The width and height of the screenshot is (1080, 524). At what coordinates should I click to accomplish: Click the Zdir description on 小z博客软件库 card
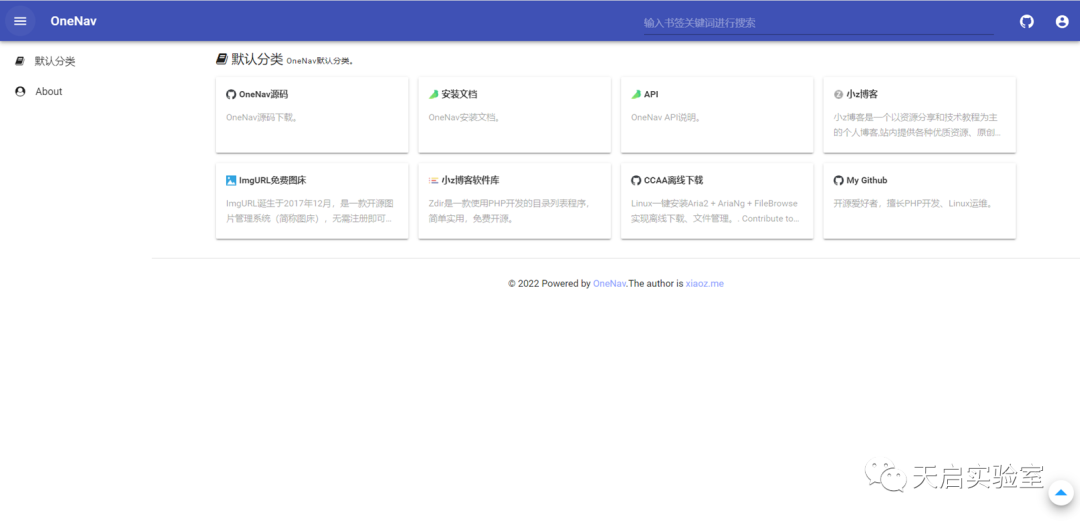(x=510, y=211)
